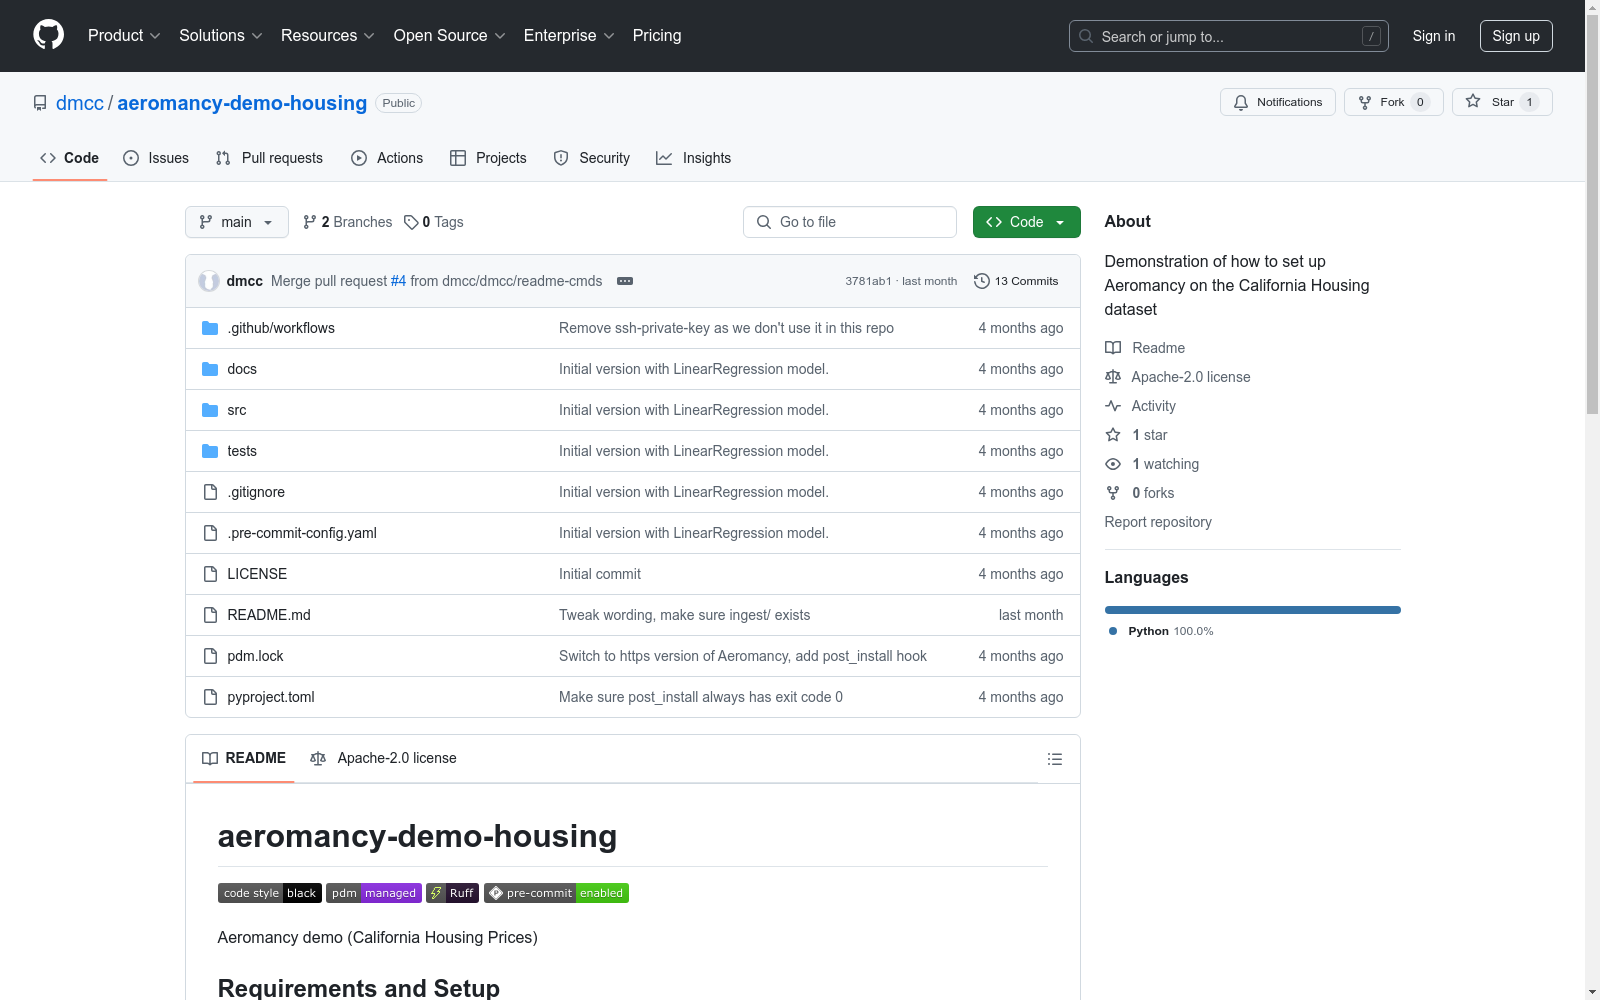The image size is (1600, 1000).
Task: Click the LICENSE file icon
Action: pyautogui.click(x=210, y=574)
